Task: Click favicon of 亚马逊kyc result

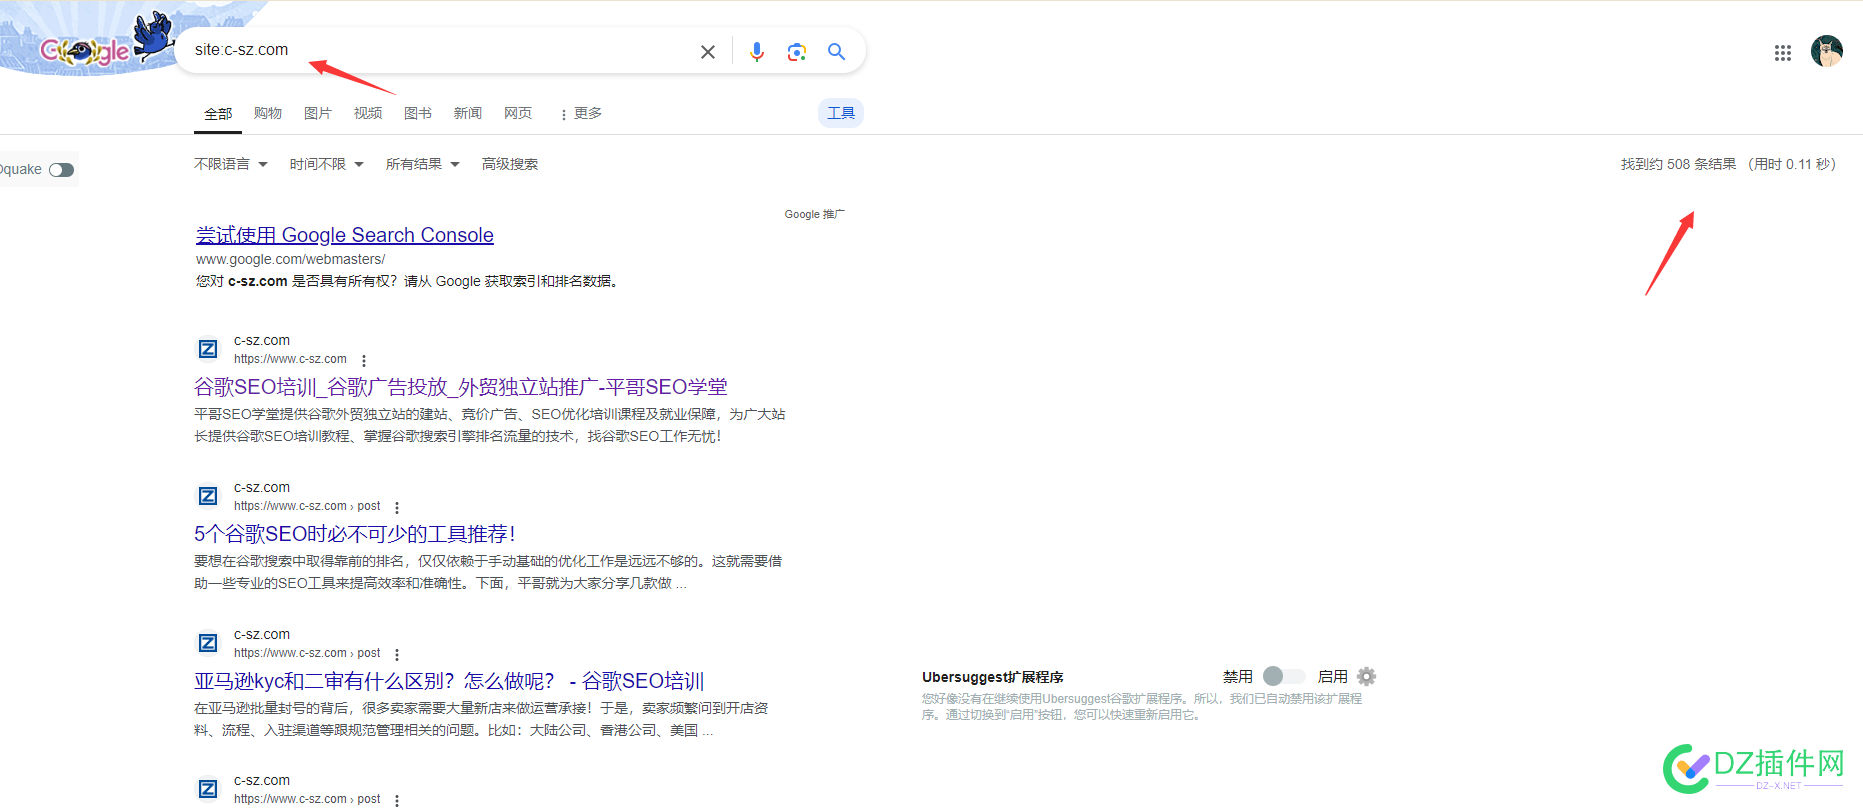Action: click(x=208, y=643)
